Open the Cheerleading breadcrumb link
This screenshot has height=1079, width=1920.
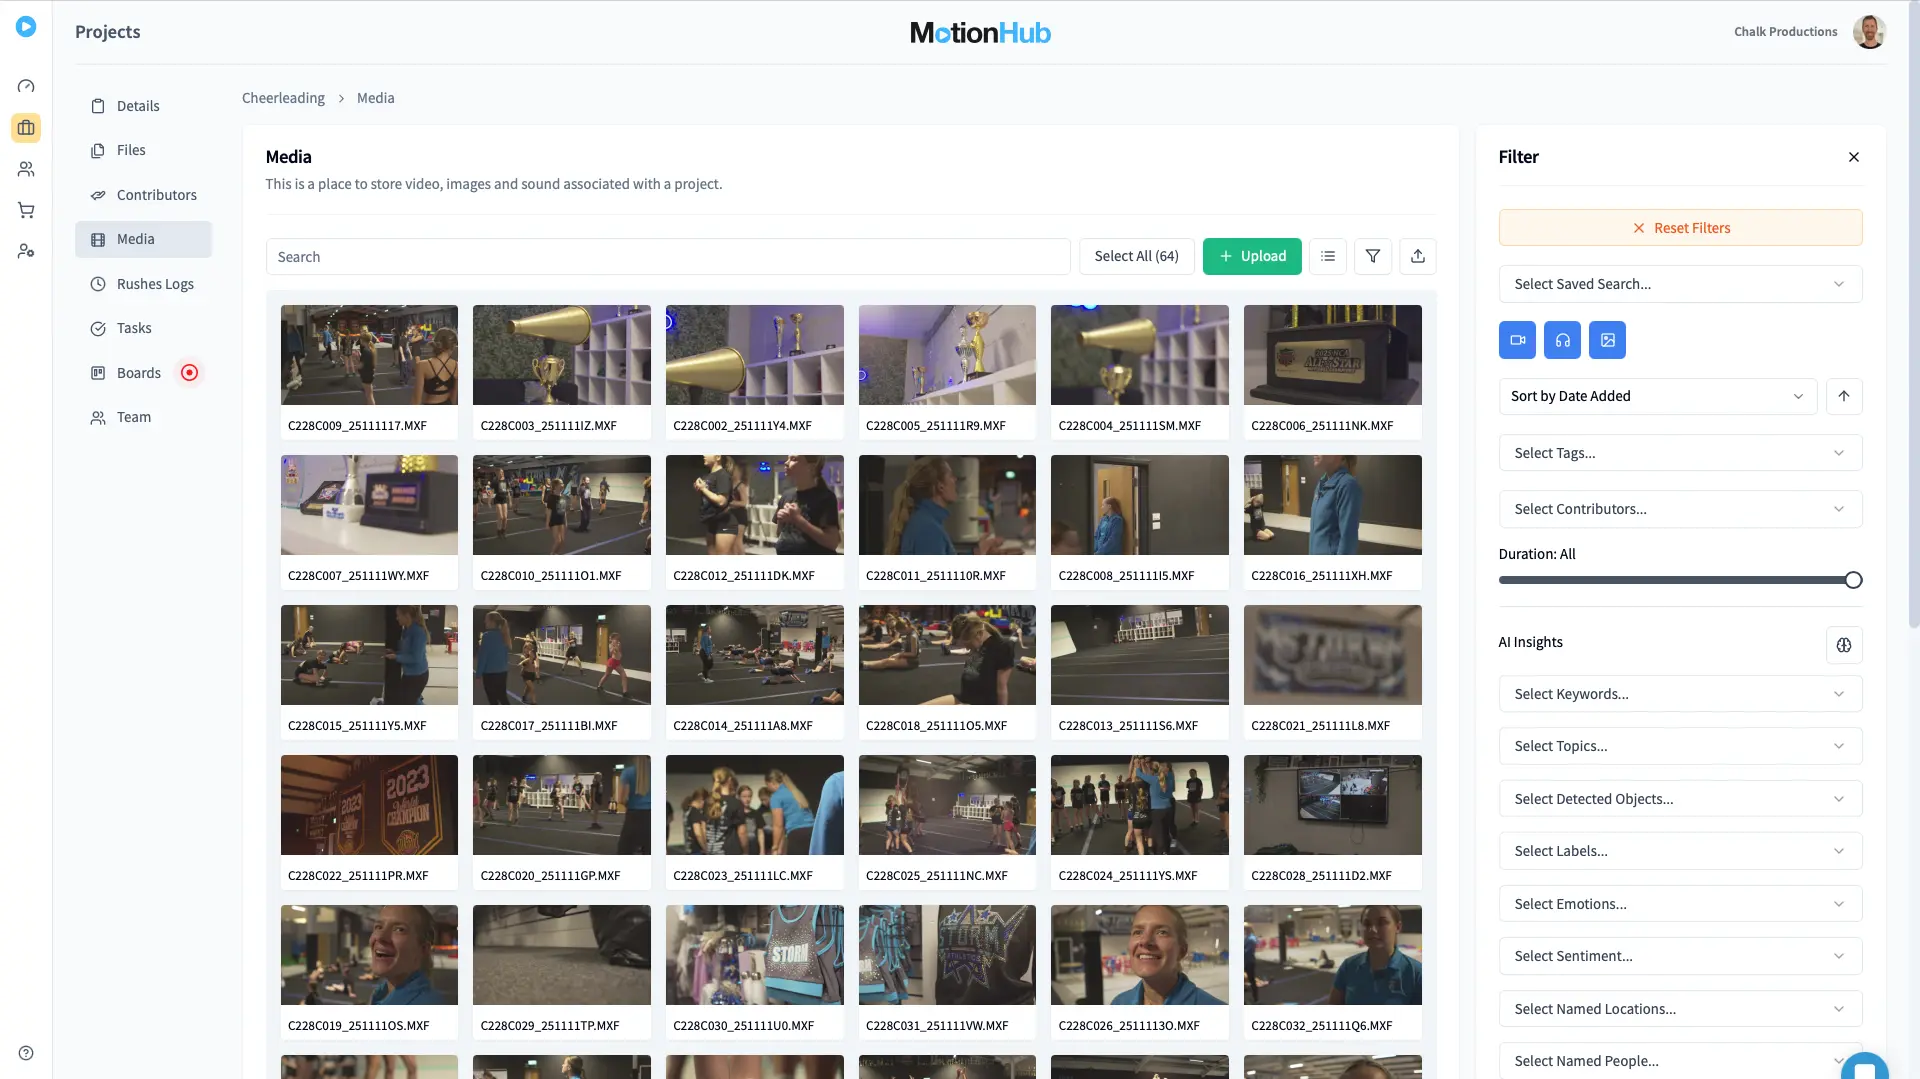pos(283,97)
